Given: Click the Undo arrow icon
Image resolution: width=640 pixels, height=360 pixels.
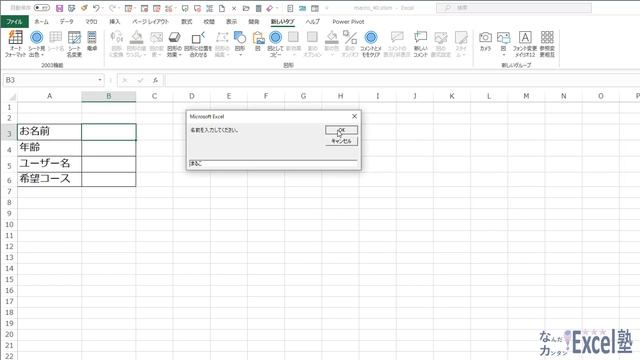Looking at the screenshot, I should coord(96,8).
